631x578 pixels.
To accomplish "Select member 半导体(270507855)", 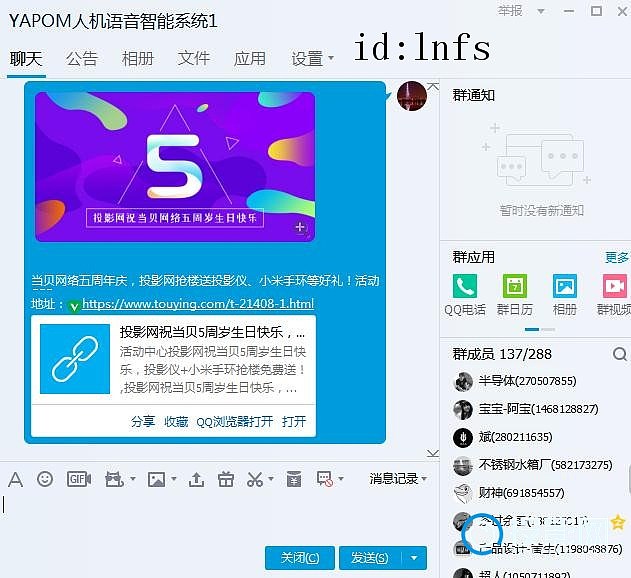I will (535, 381).
